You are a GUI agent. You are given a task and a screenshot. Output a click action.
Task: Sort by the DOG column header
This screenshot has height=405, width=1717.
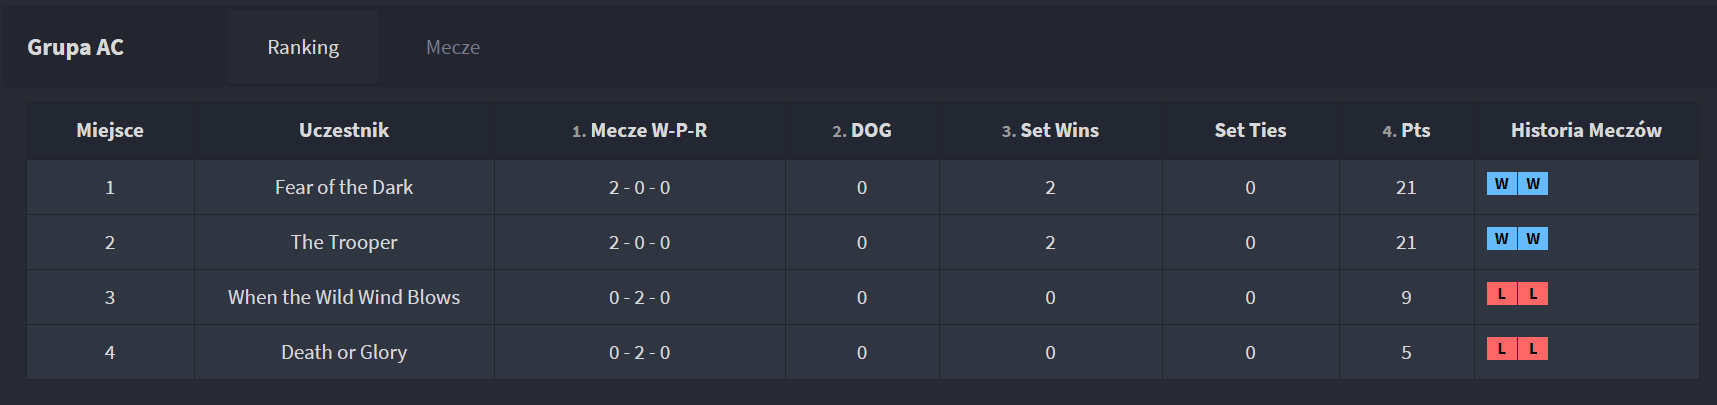[x=862, y=130]
